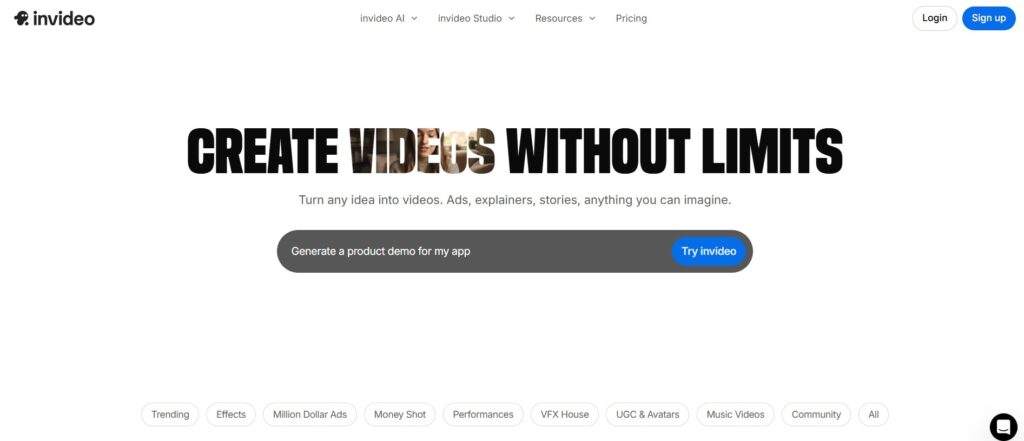Select the Community category chip
Image resolution: width=1024 pixels, height=441 pixels.
(816, 414)
